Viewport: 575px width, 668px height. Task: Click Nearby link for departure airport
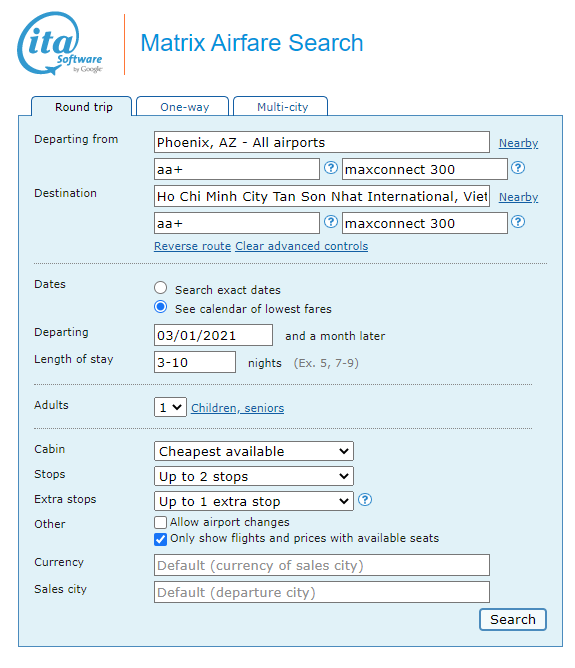pos(518,143)
